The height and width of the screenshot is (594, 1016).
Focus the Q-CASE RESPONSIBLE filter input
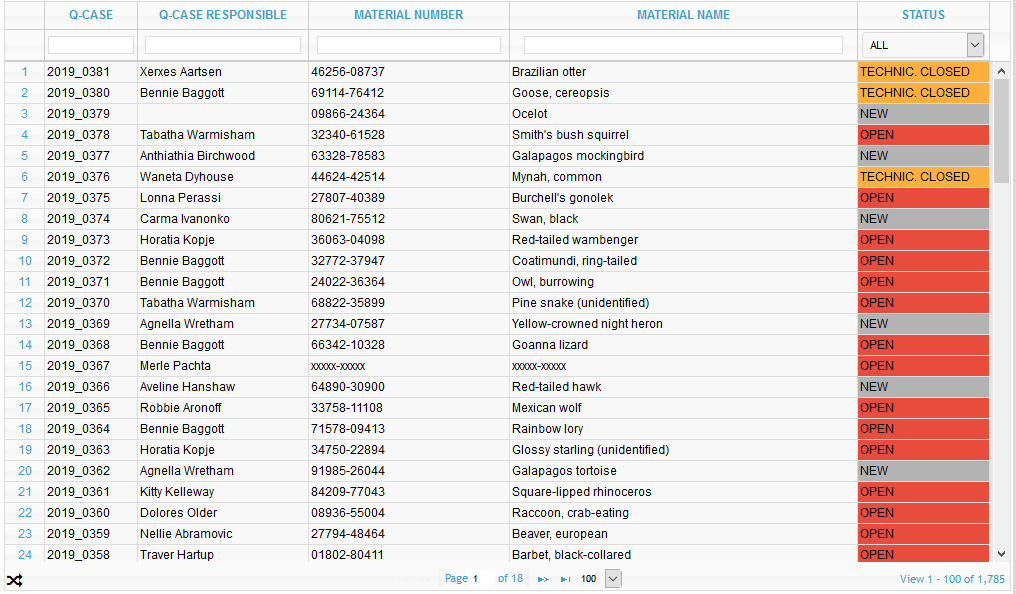click(223, 45)
